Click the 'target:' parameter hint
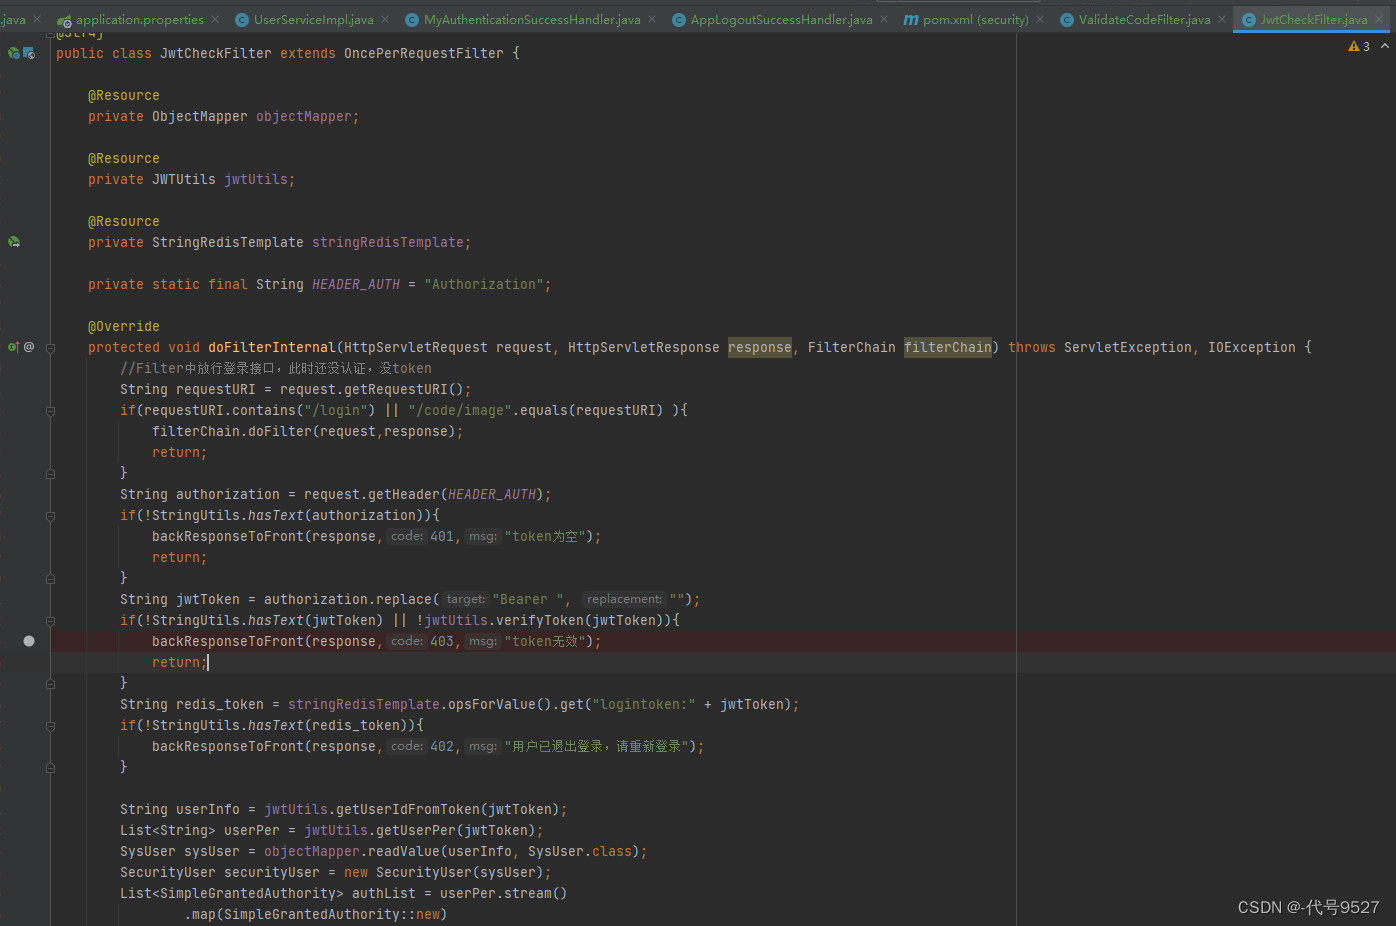1396x926 pixels. coord(466,599)
